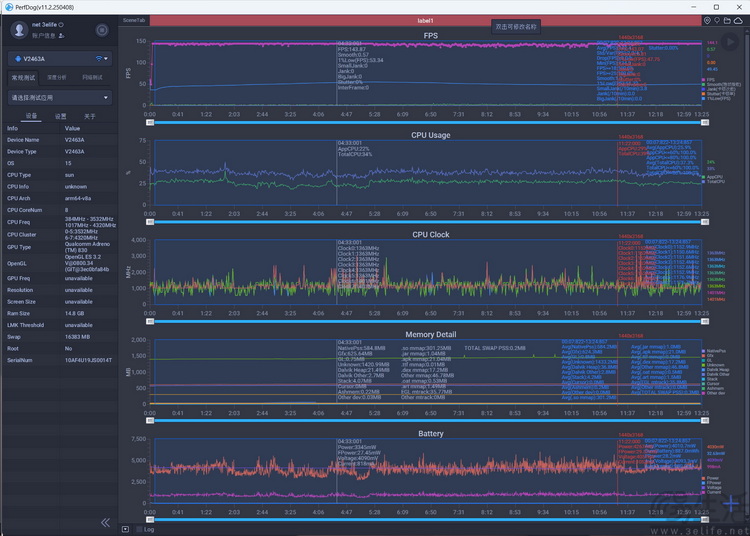
Task: Toggle 1%Low(FPS) series in legend
Action: [716, 98]
